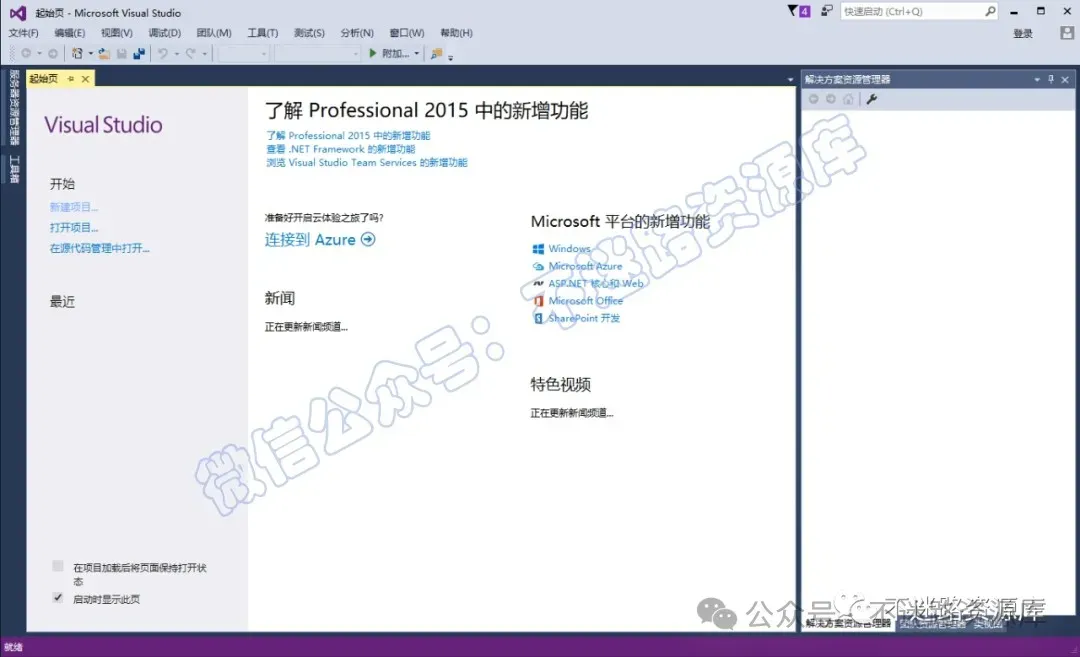Click the pin icon on 起始页 tab
This screenshot has height=657, width=1080.
[70, 79]
